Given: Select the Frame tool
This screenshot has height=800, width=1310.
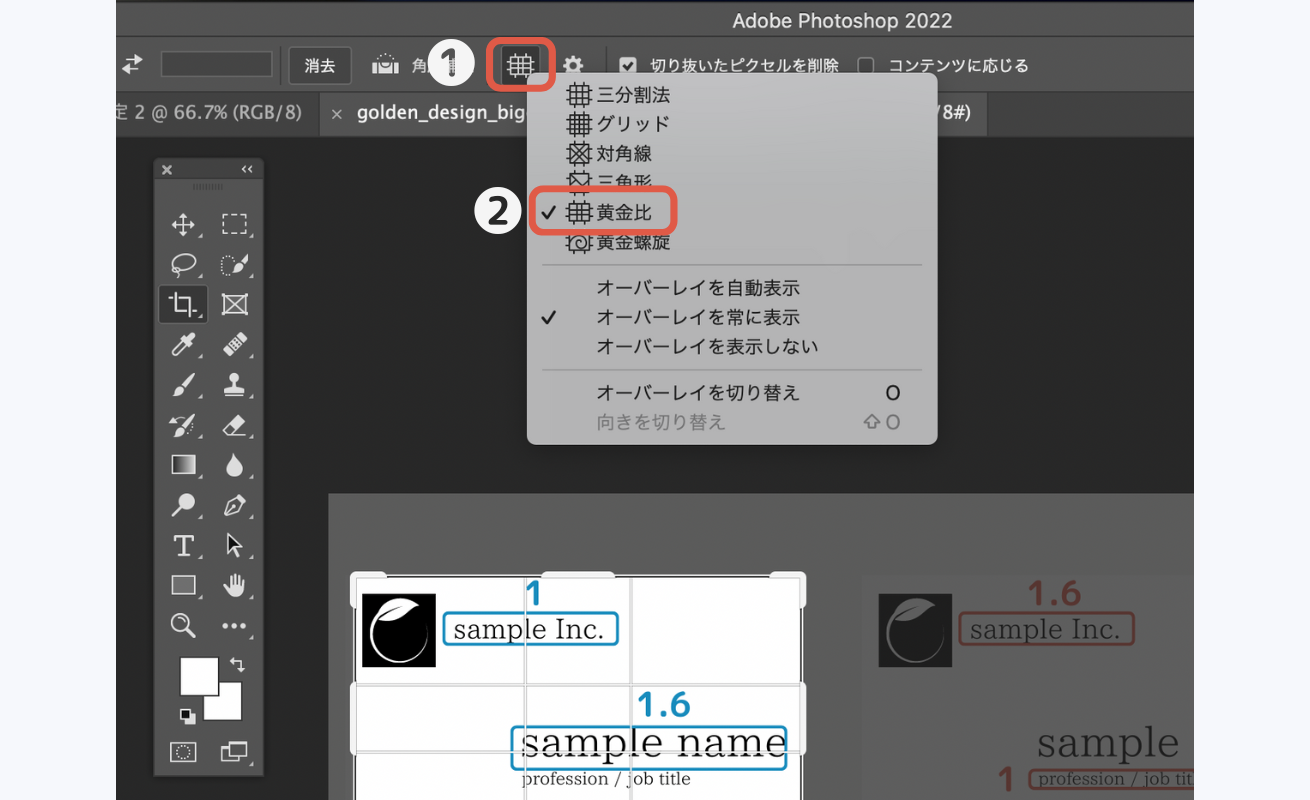Looking at the screenshot, I should [x=234, y=304].
